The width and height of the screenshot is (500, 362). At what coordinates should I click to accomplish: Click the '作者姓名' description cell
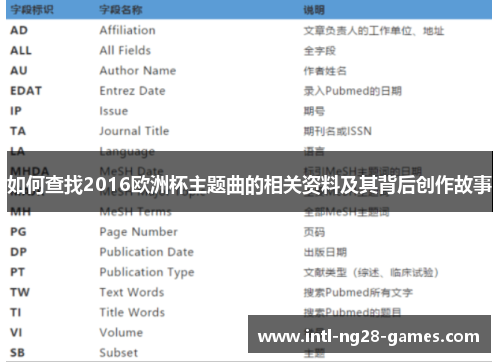click(325, 71)
